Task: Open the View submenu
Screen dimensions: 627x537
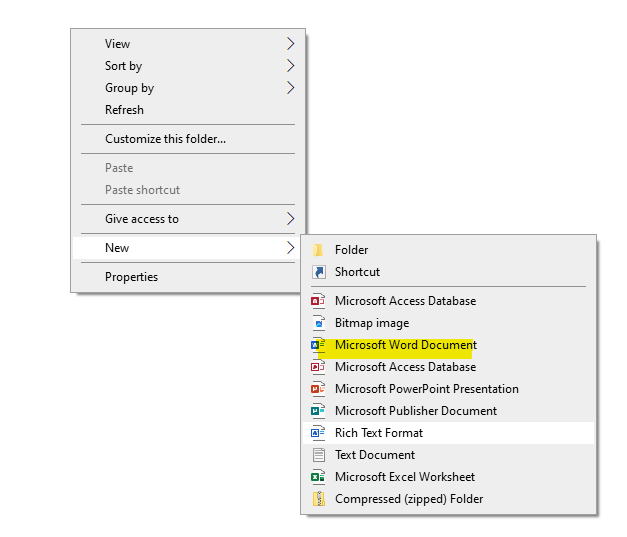Action: (x=188, y=44)
